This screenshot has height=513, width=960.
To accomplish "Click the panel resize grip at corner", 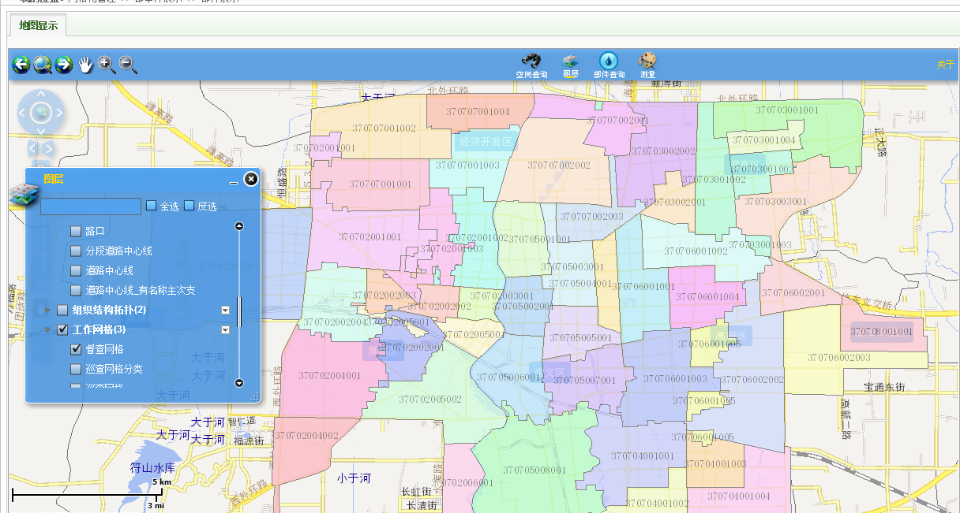I will coord(254,397).
